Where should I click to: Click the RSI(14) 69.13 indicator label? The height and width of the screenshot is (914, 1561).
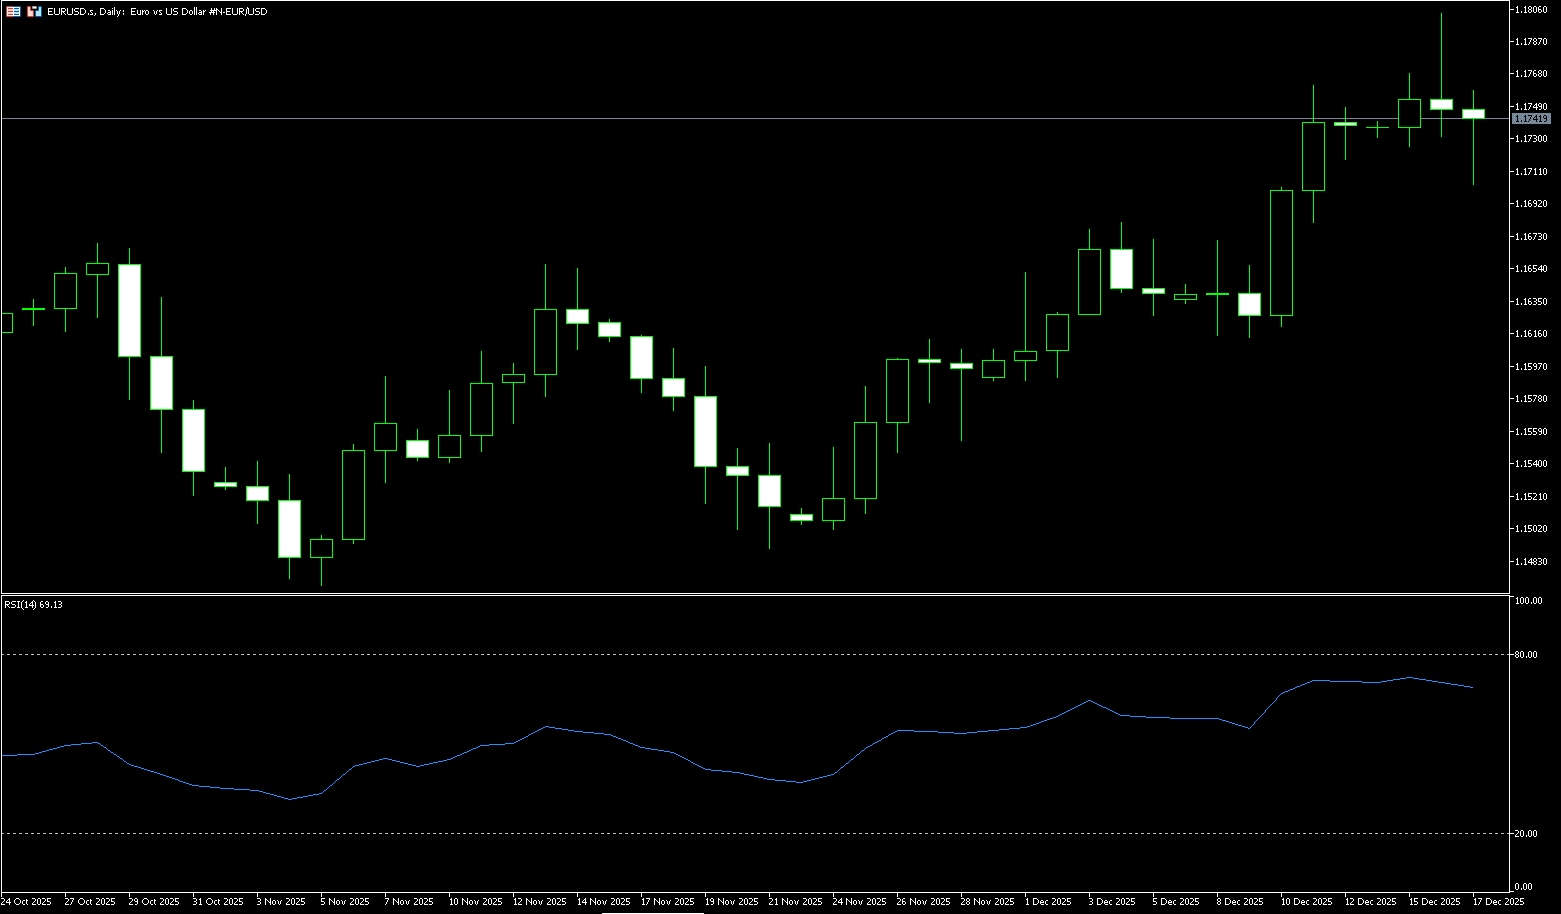coord(33,605)
